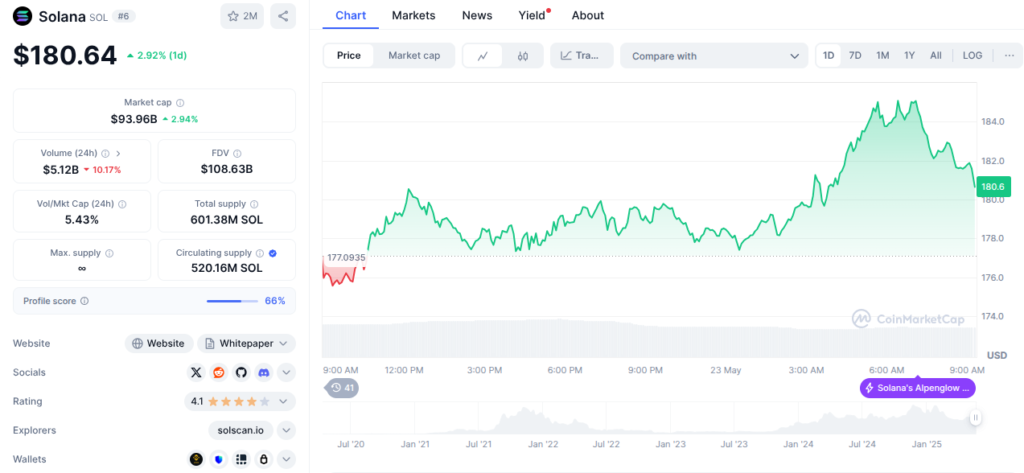Open Solana's Discord social link
This screenshot has height=473, width=1024.
click(264, 372)
